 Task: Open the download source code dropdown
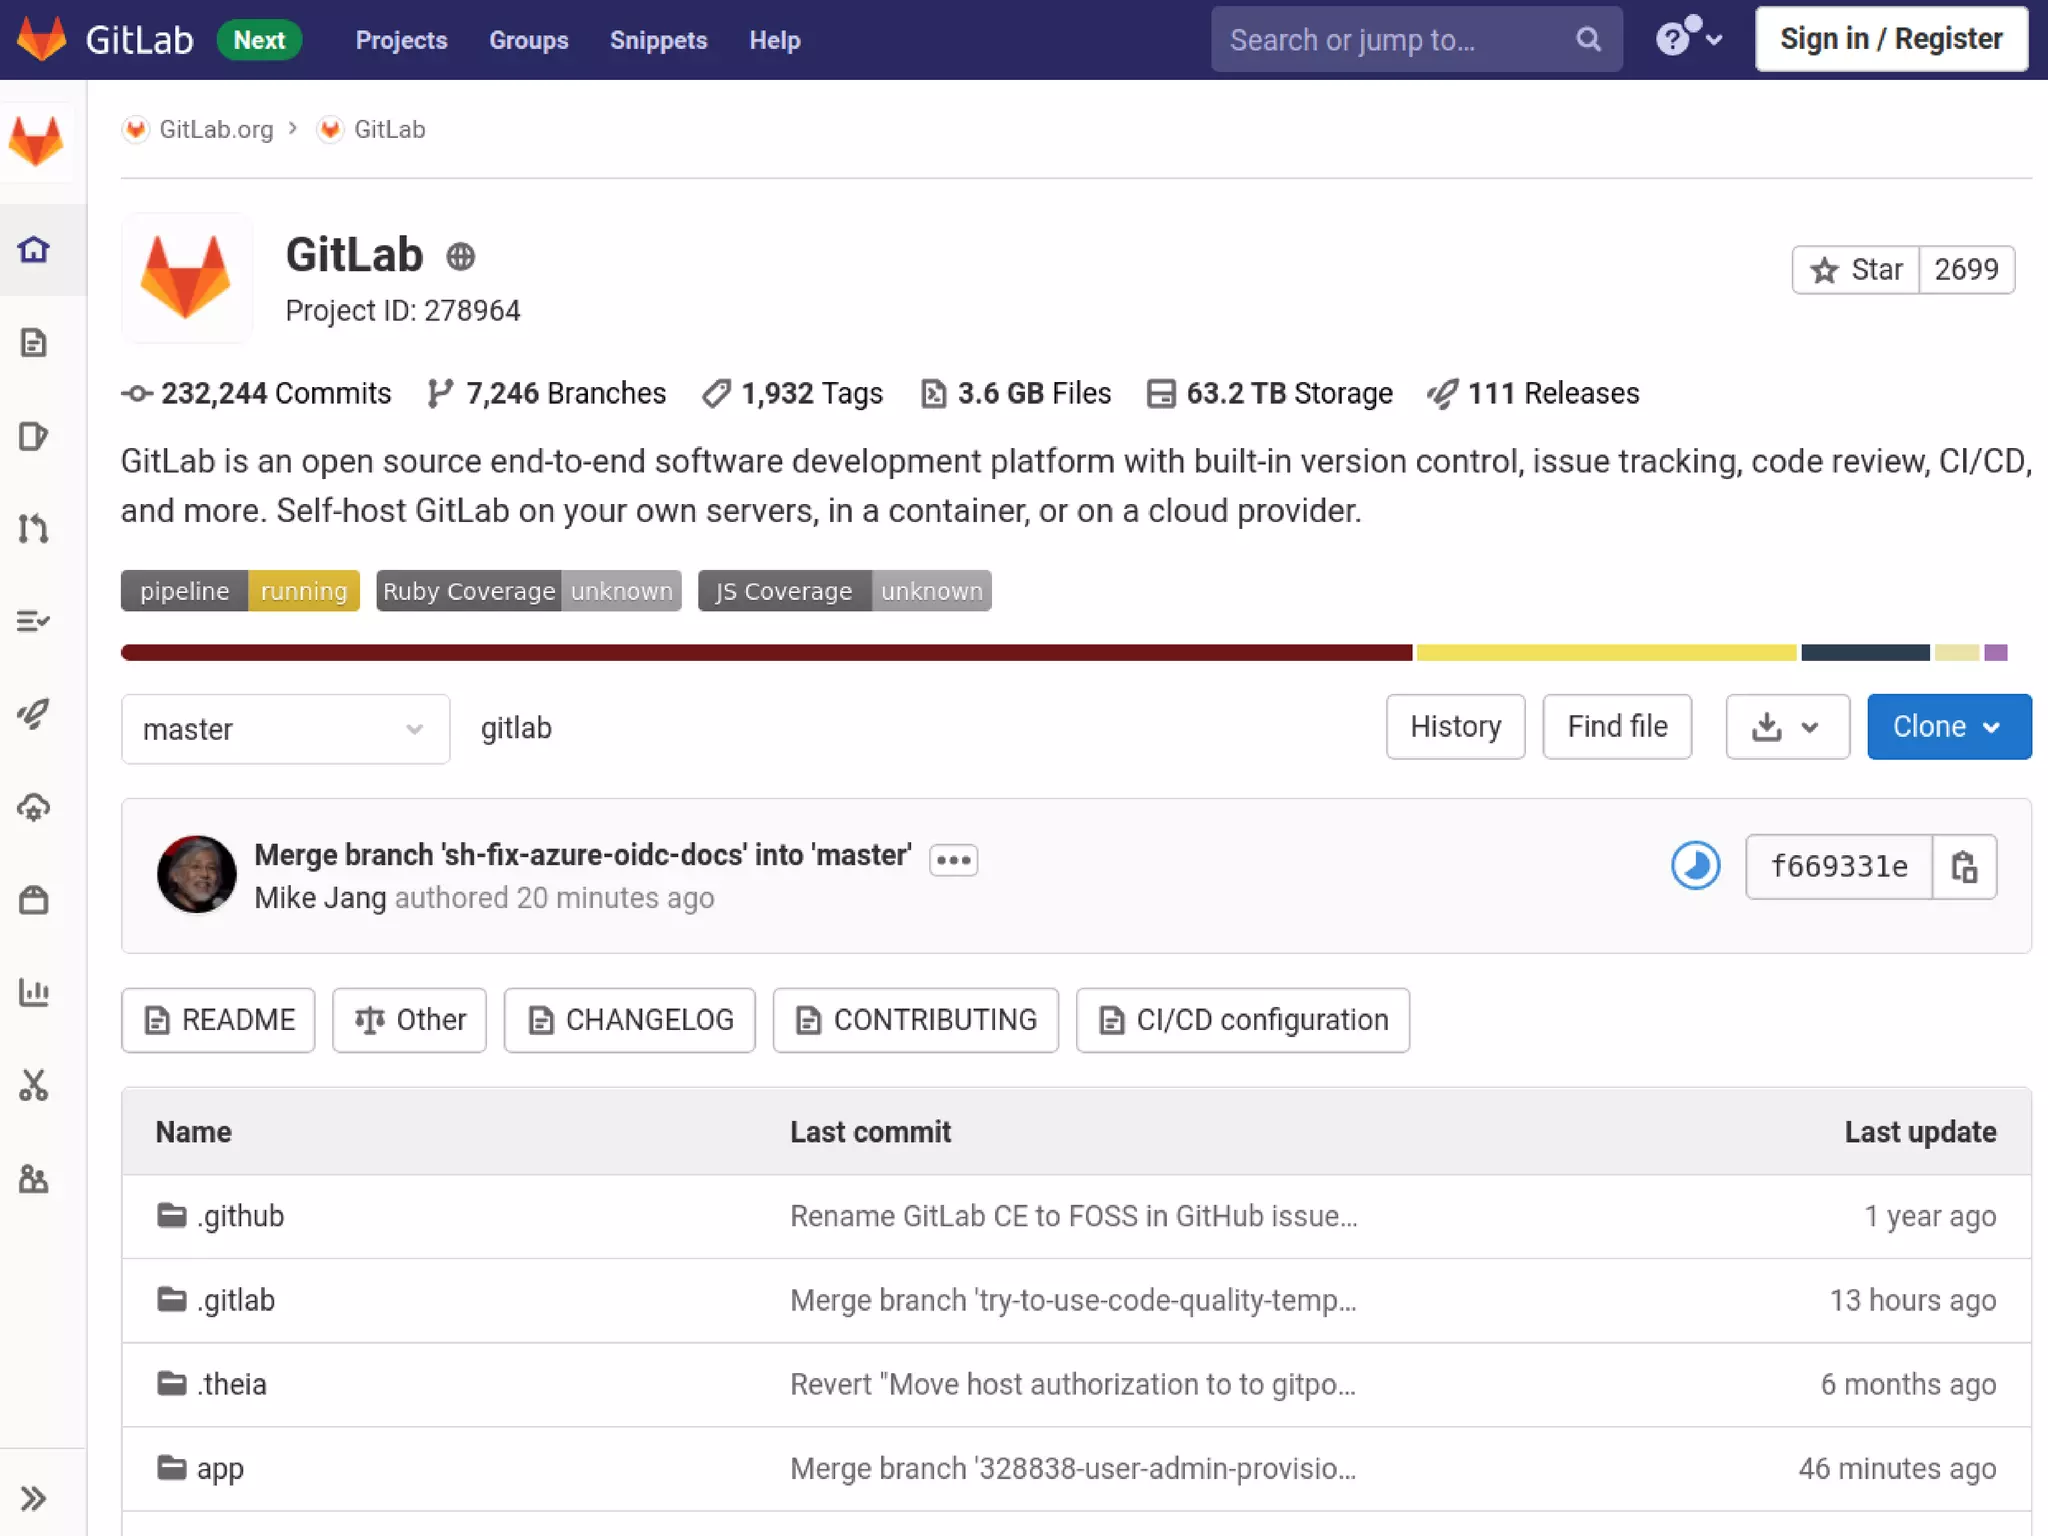1787,727
